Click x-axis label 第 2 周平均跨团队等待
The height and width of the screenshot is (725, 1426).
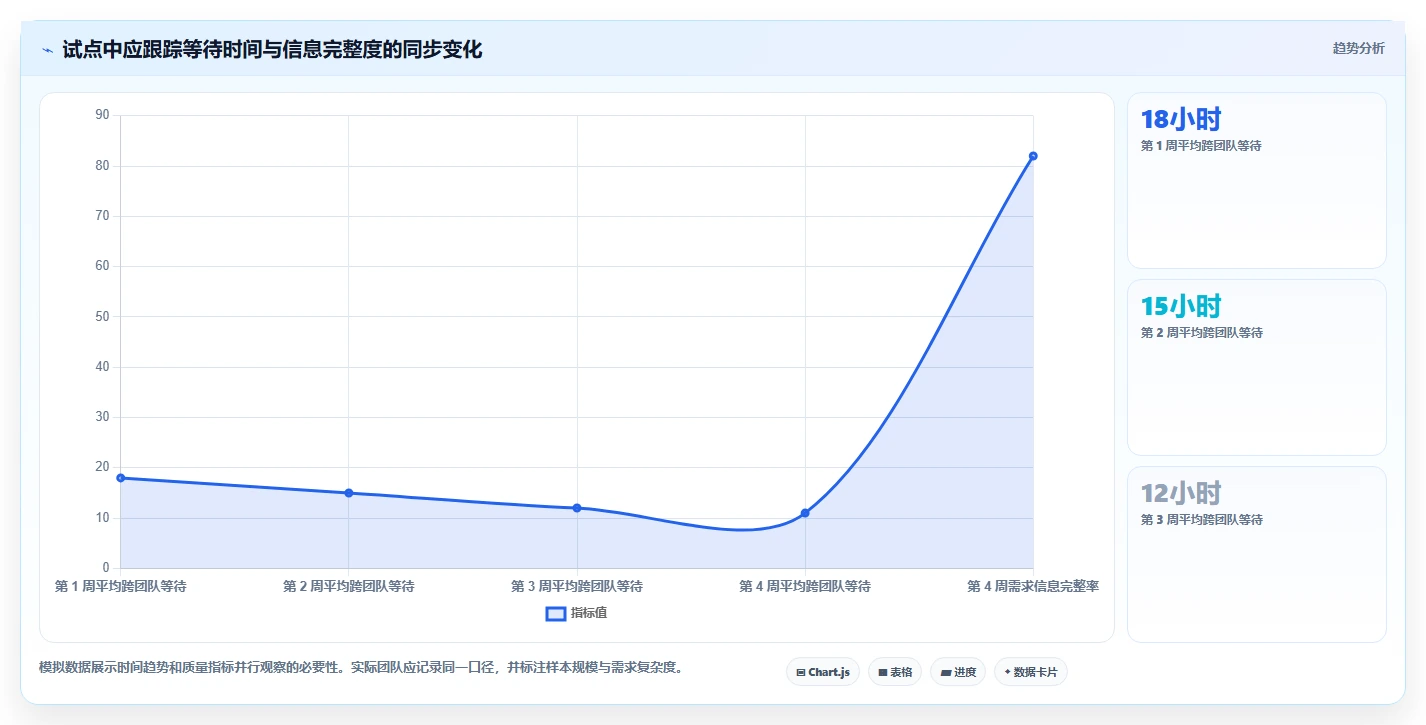[x=349, y=586]
